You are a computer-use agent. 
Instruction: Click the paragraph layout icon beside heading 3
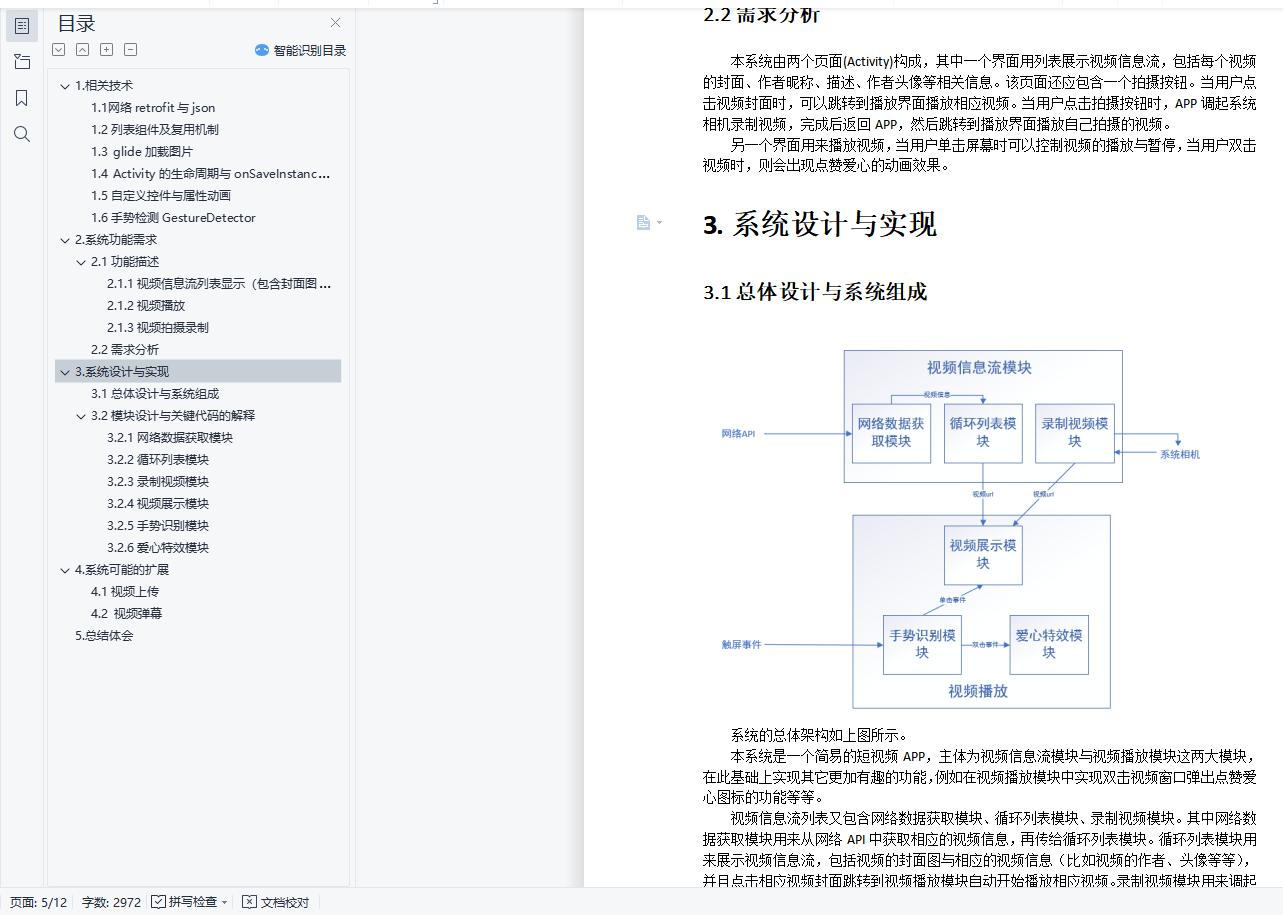tap(643, 222)
